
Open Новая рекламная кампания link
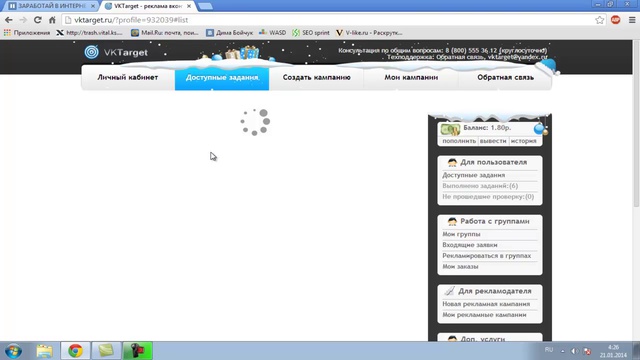486,304
